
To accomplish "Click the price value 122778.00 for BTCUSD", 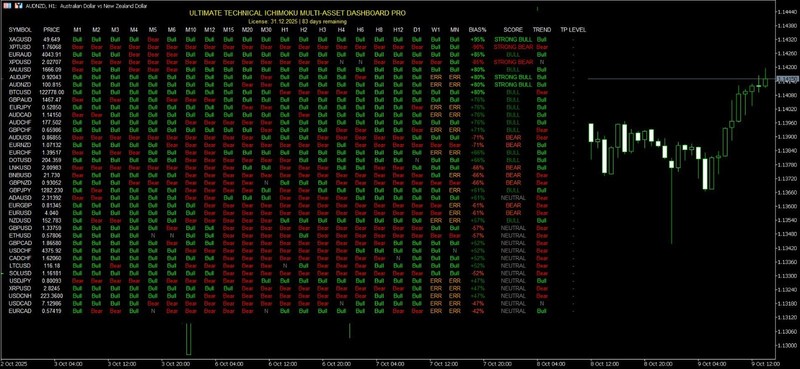I will 52,92.
